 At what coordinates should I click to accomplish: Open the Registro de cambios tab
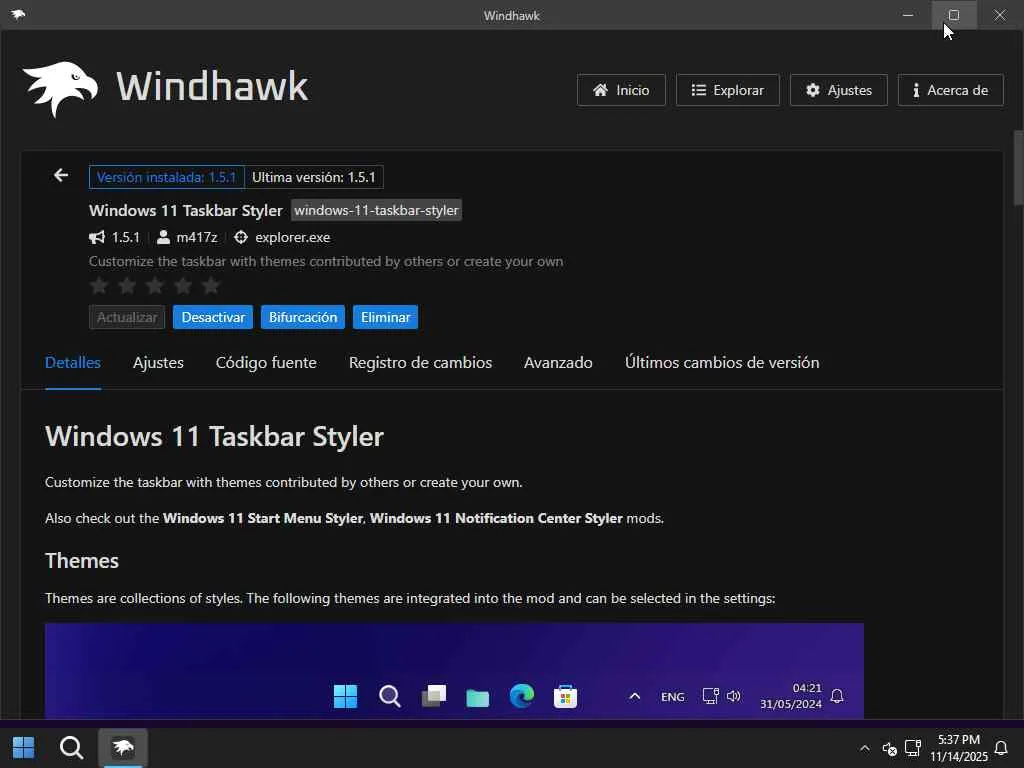coord(420,362)
